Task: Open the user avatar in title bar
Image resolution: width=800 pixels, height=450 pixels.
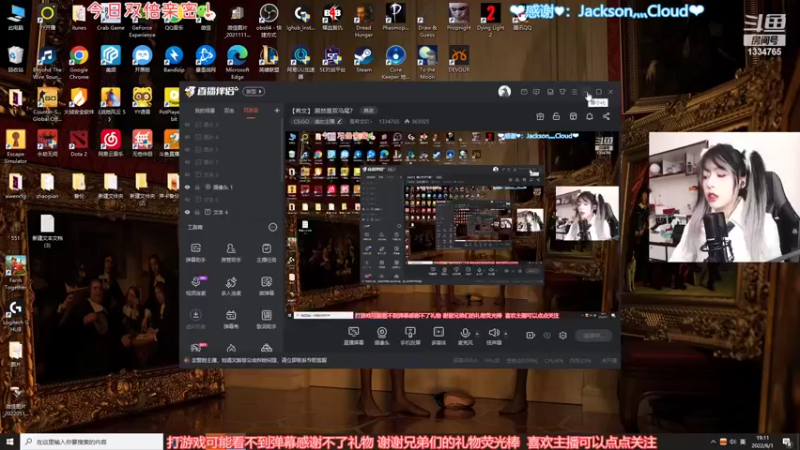Action: point(504,91)
